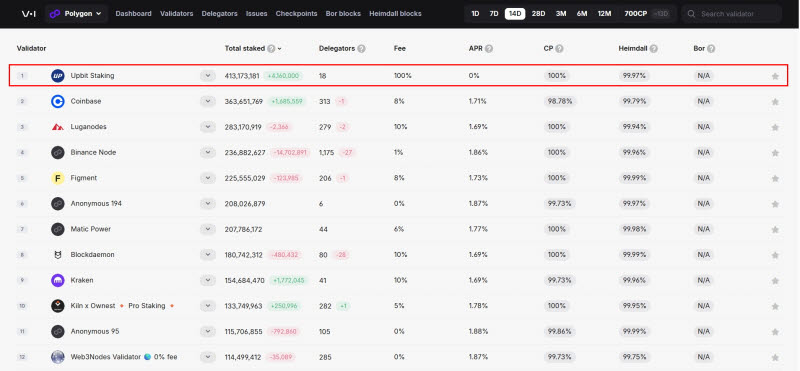The image size is (800, 371).
Task: Open the help icon next to APR
Action: pos(489,48)
